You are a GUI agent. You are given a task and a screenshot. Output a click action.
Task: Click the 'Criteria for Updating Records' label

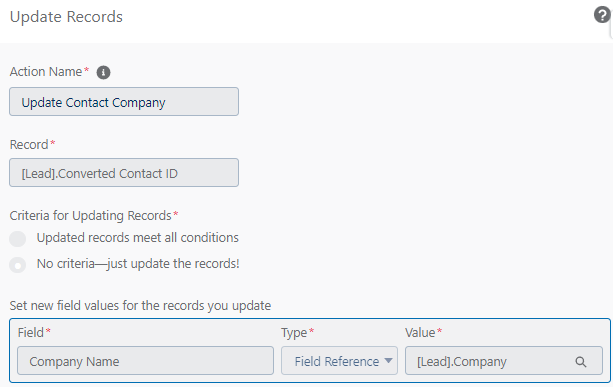(x=91, y=215)
